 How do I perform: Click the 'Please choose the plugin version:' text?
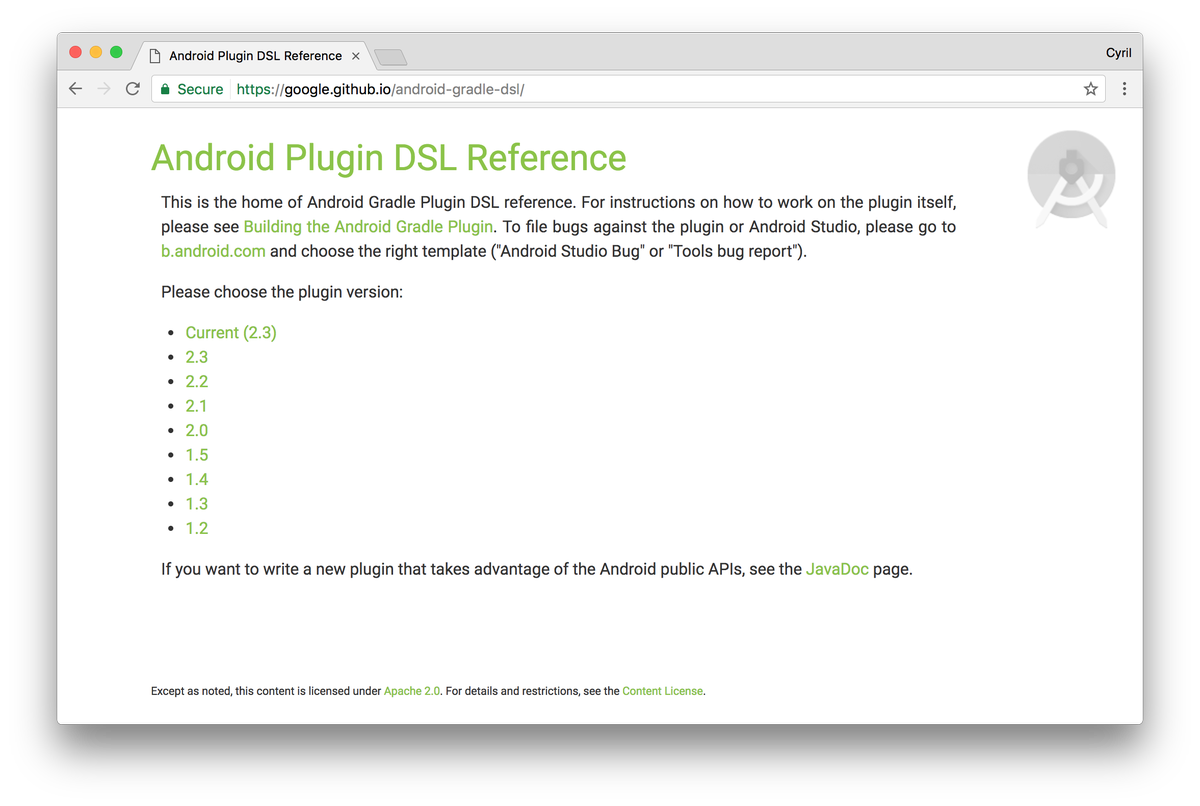282,292
